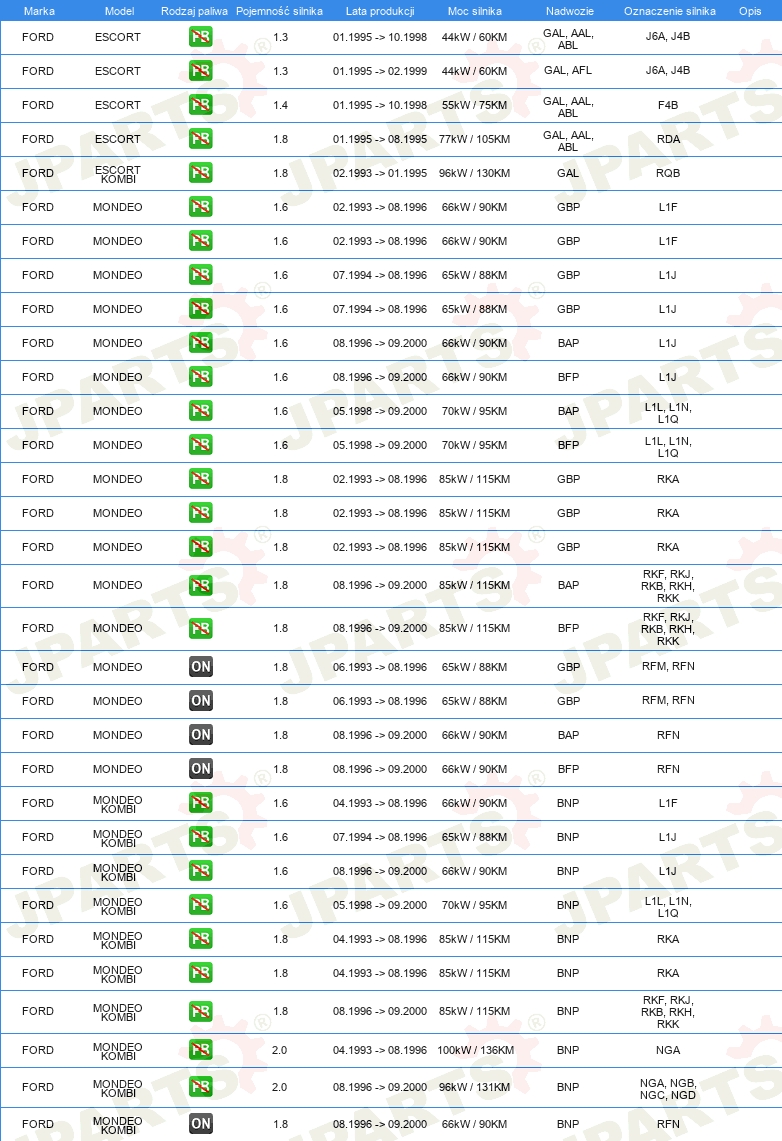Click petrol icon in Mondeo 1.6 BFP L1J row
Screen dimensions: 782x1141
(201, 377)
